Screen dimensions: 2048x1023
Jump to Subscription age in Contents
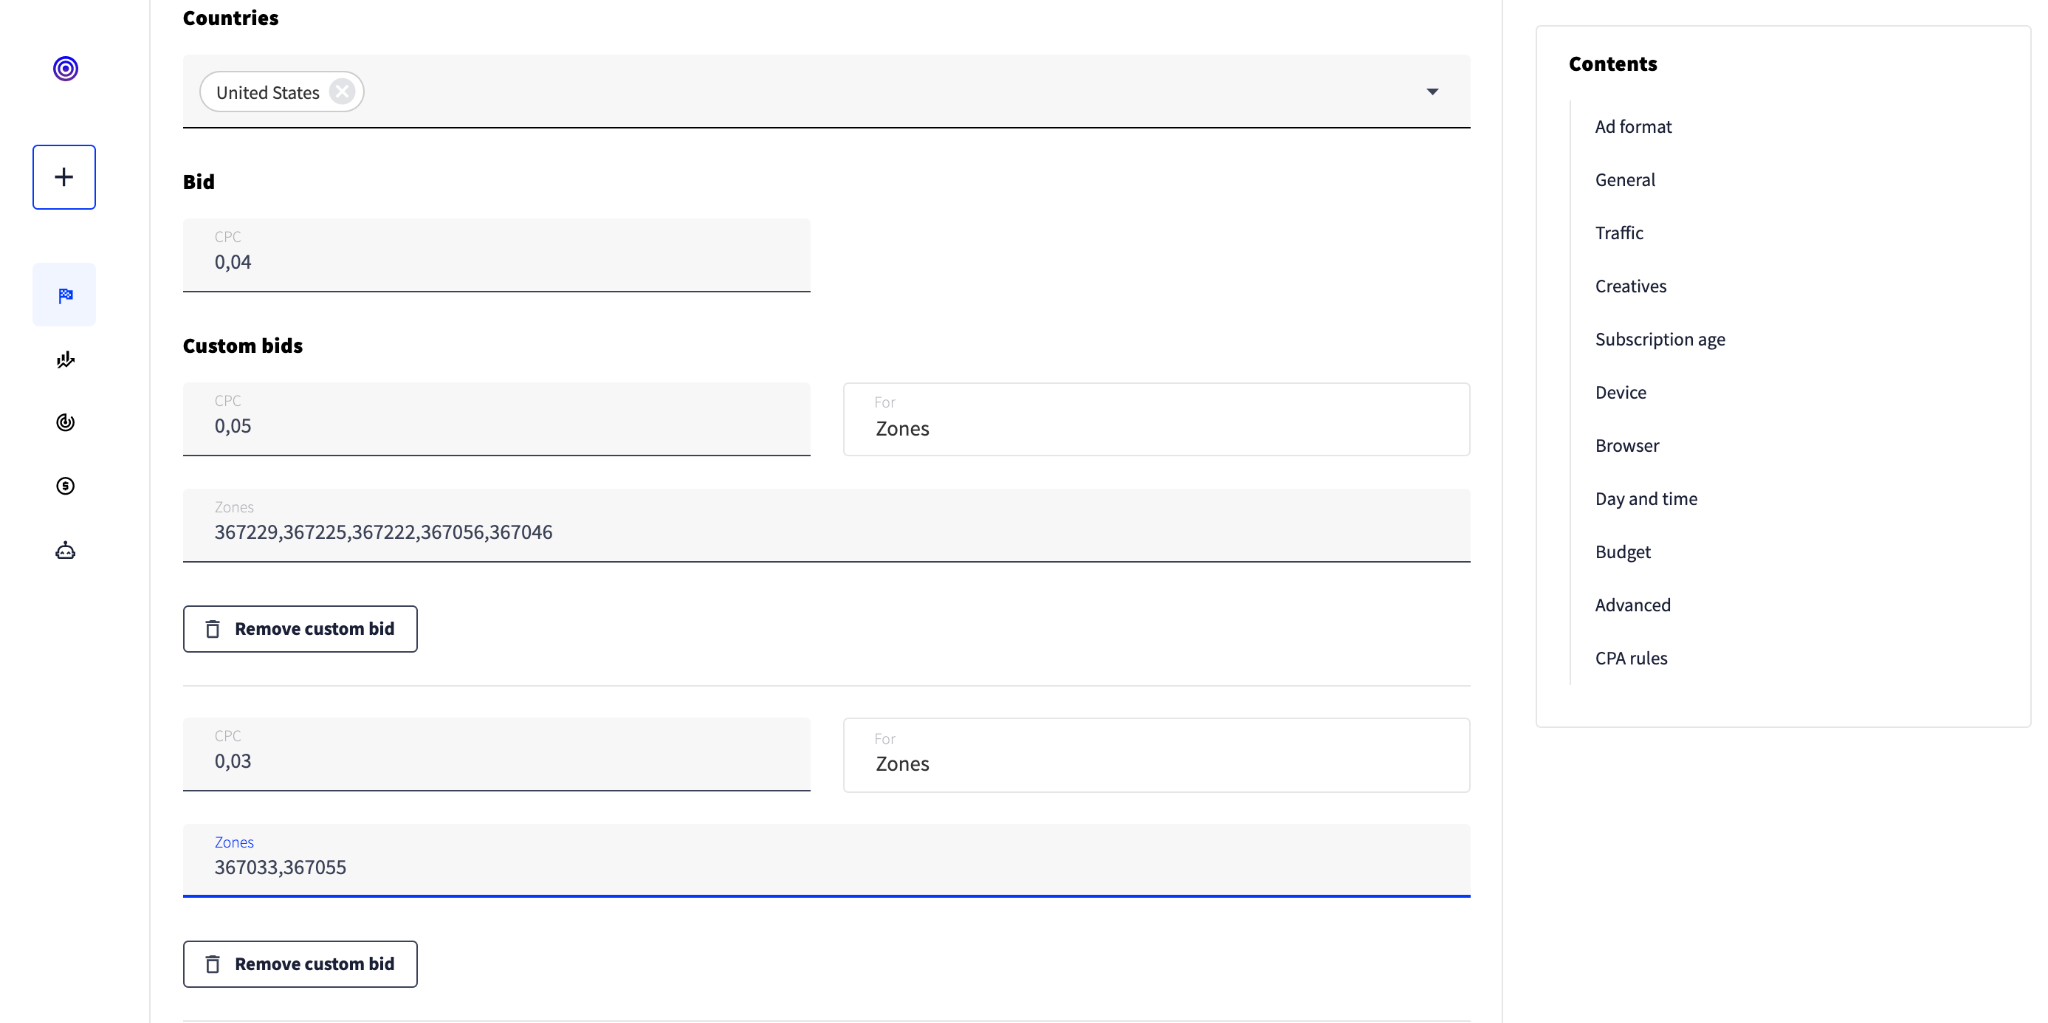click(x=1660, y=339)
